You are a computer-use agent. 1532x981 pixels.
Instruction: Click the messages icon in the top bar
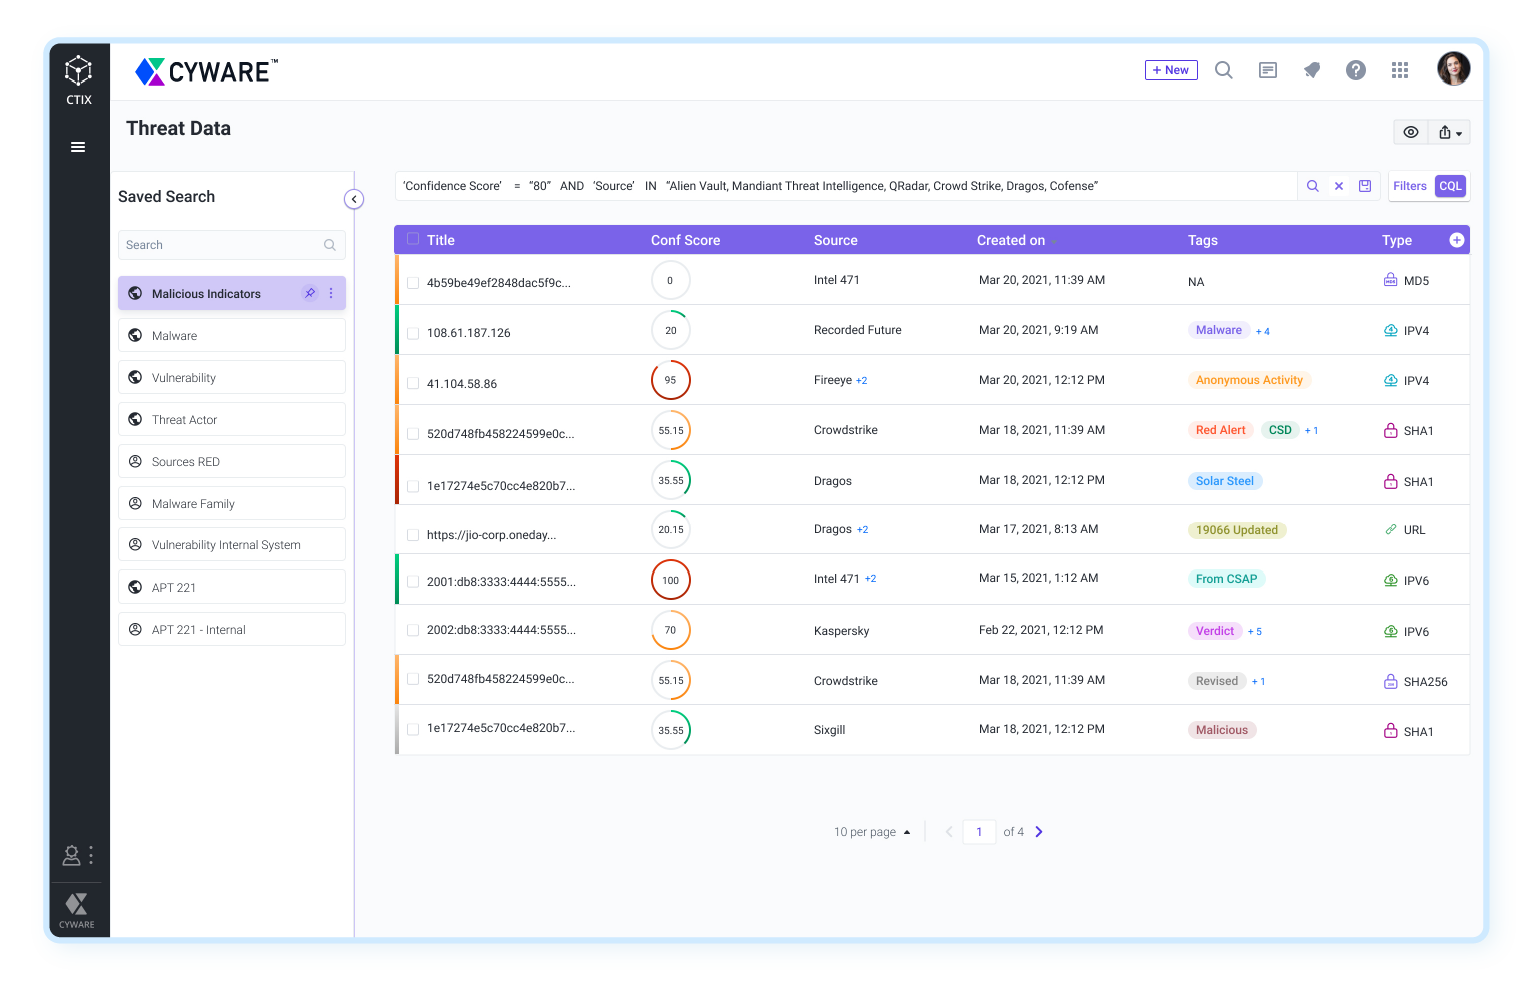[1268, 70]
